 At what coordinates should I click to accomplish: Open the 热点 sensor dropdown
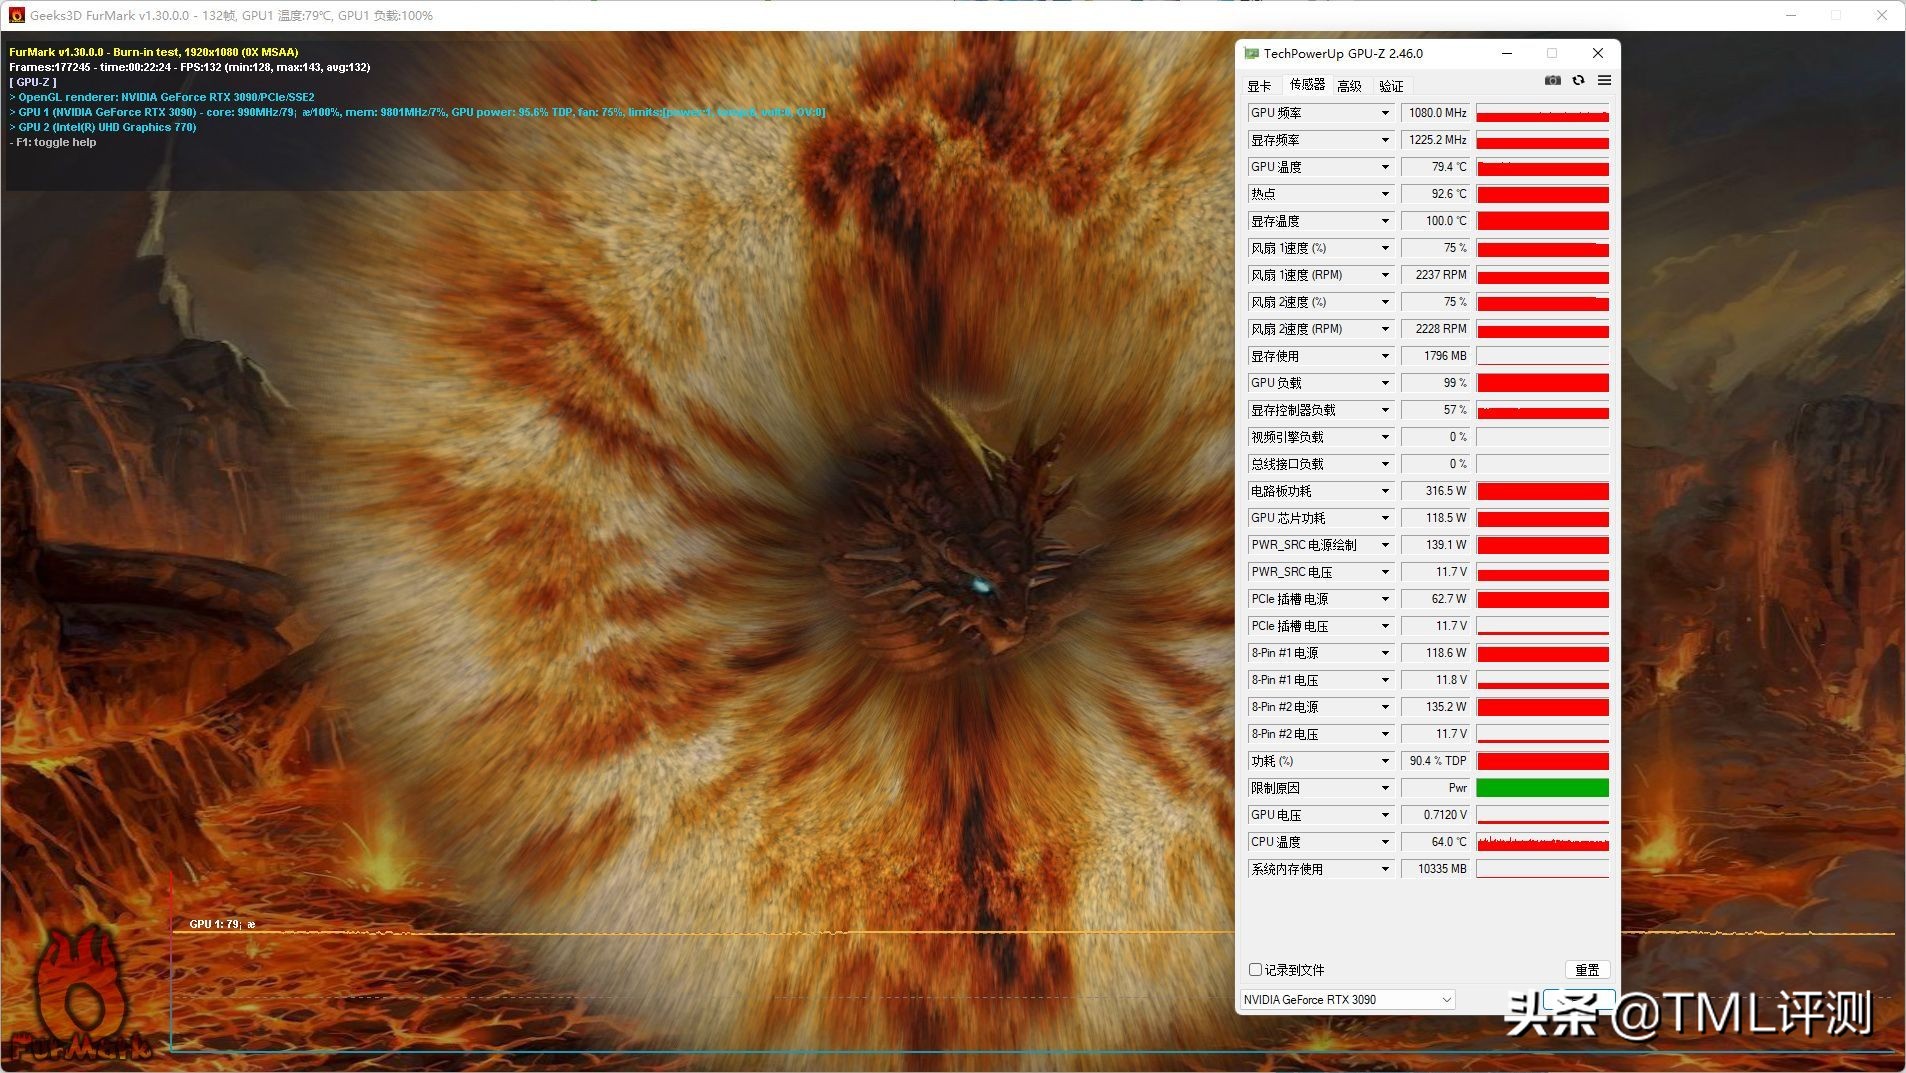tap(1385, 194)
